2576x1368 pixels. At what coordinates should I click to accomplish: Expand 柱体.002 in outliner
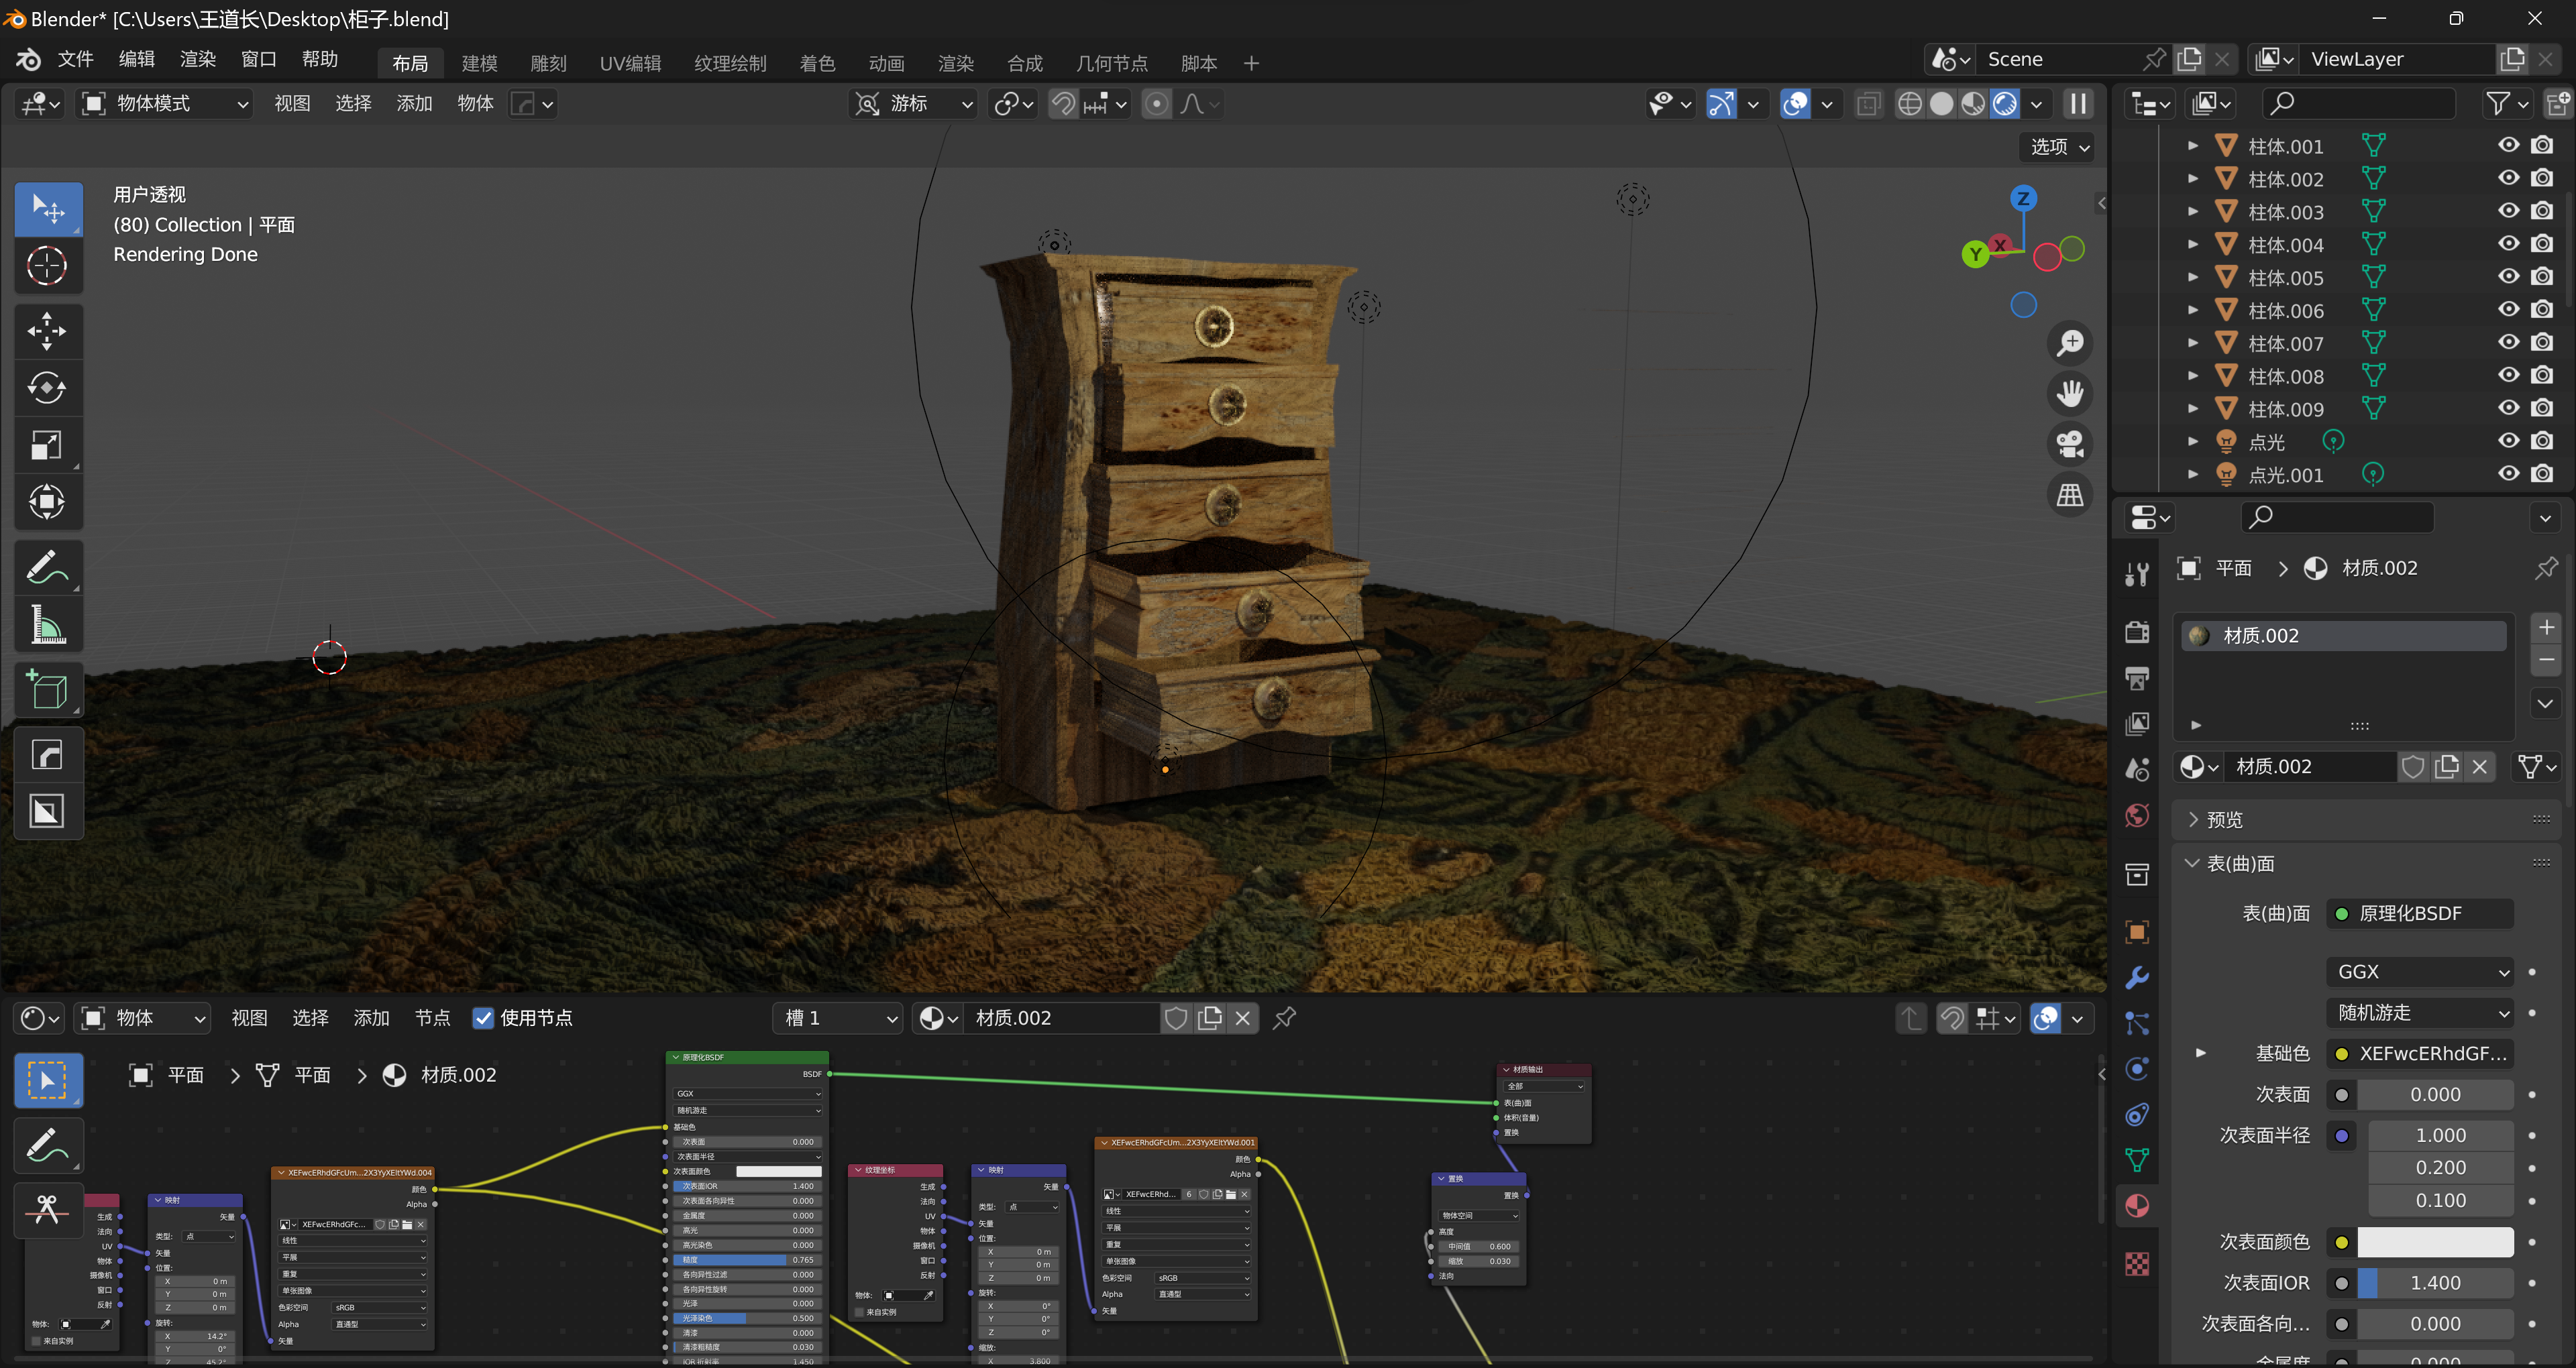click(x=2192, y=179)
